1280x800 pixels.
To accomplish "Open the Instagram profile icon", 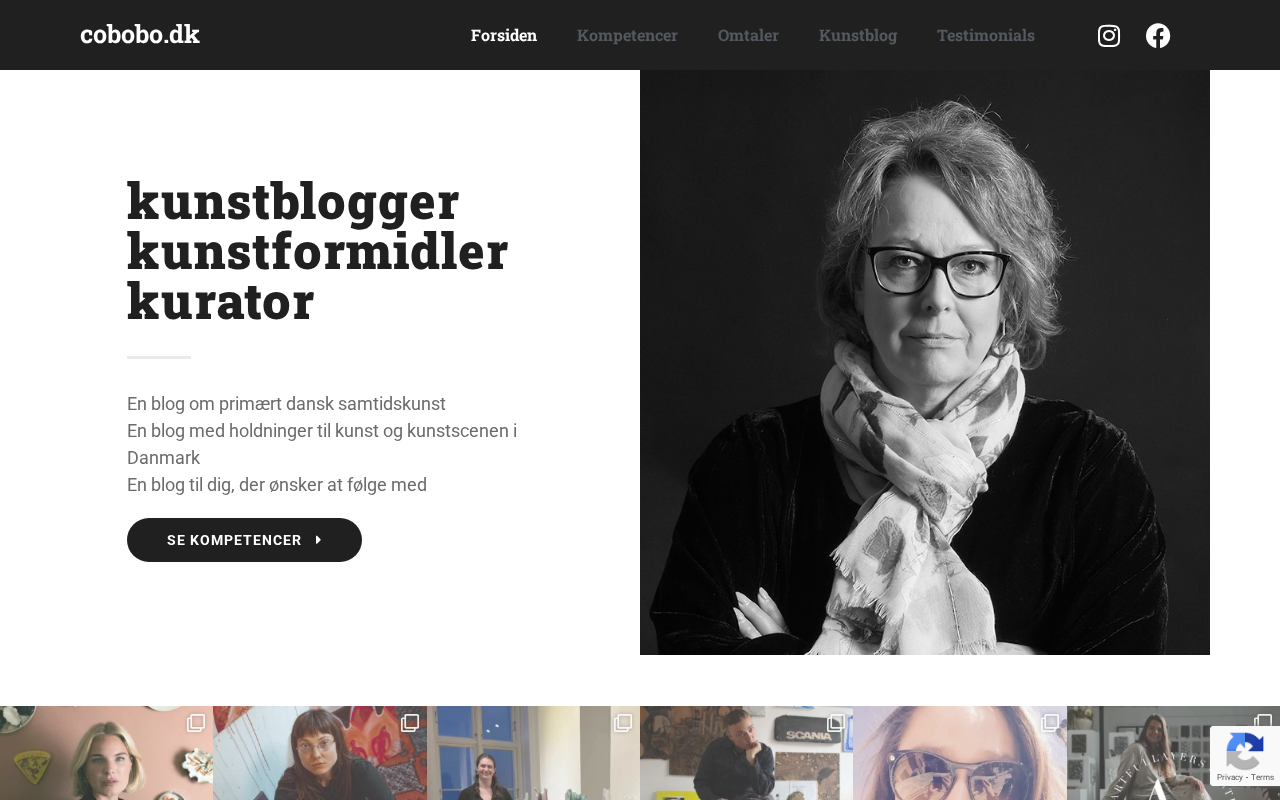I will (x=1109, y=36).
